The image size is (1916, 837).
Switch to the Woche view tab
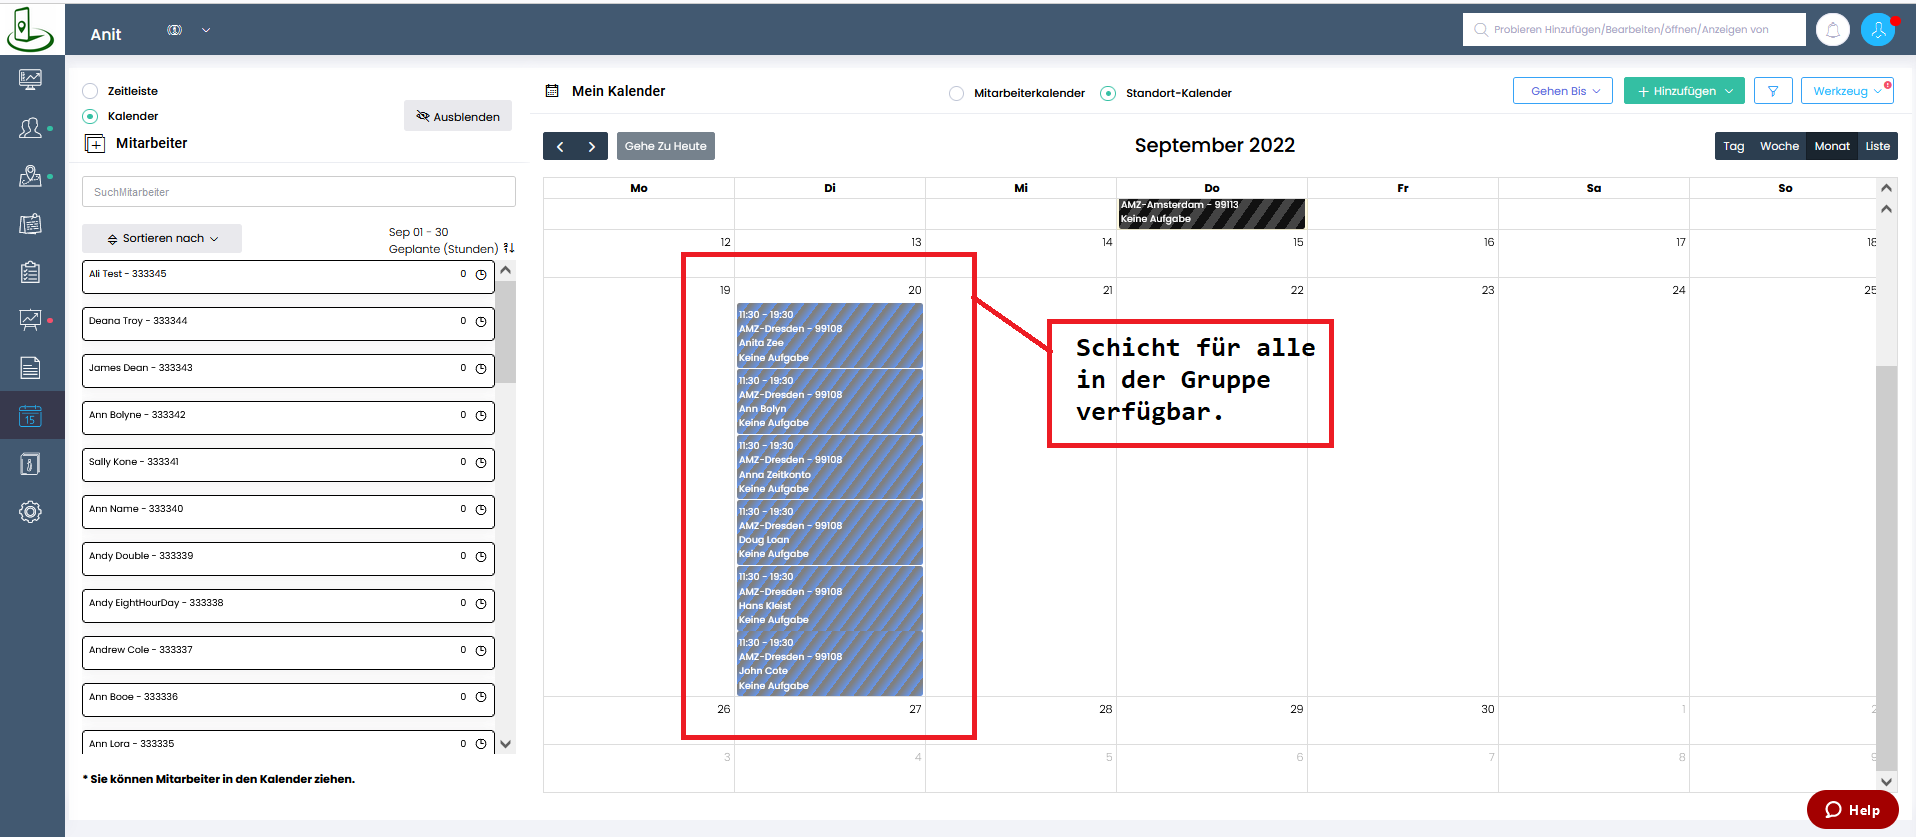(1778, 146)
